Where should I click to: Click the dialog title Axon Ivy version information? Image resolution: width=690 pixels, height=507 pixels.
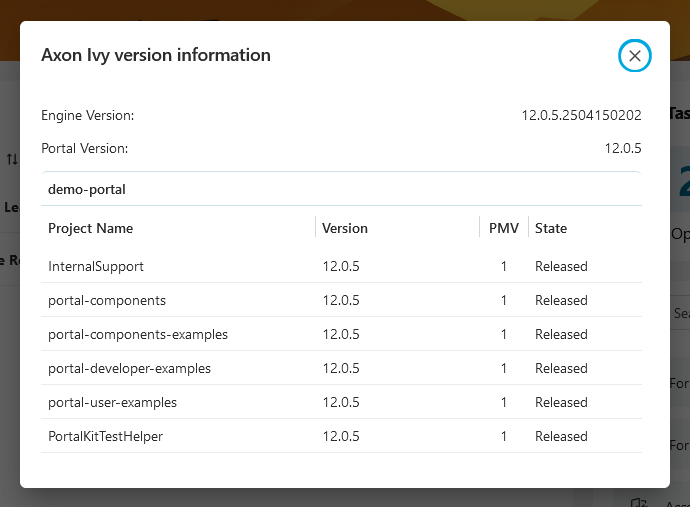(x=156, y=55)
